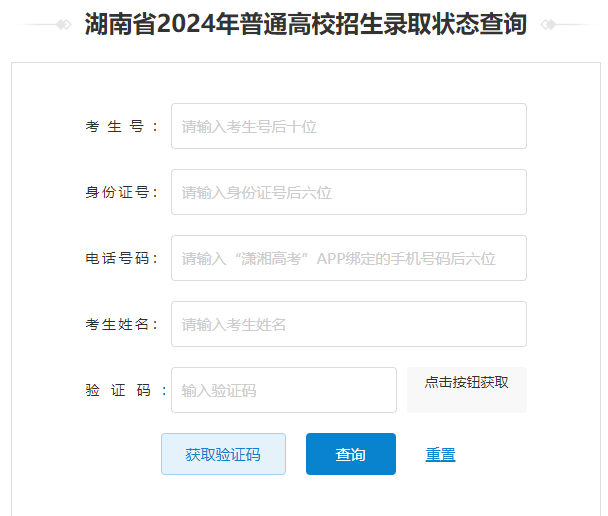Click the blank space below the 查询 button
The width and height of the screenshot is (608, 516).
point(350,495)
